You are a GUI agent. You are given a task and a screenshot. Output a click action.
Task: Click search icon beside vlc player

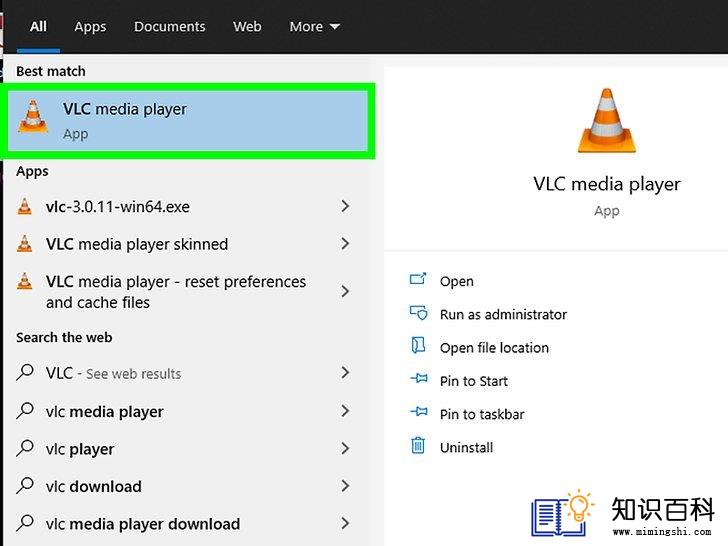(25, 448)
